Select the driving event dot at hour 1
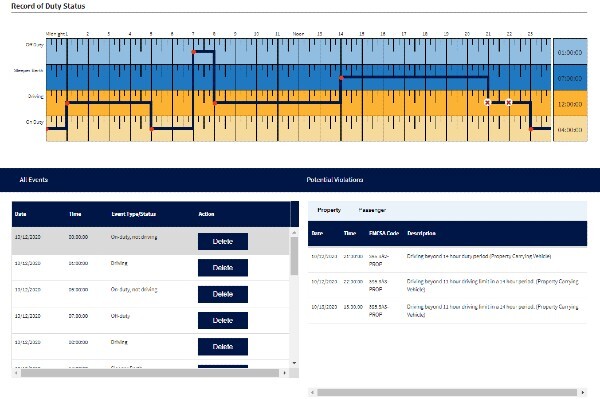 [x=67, y=103]
